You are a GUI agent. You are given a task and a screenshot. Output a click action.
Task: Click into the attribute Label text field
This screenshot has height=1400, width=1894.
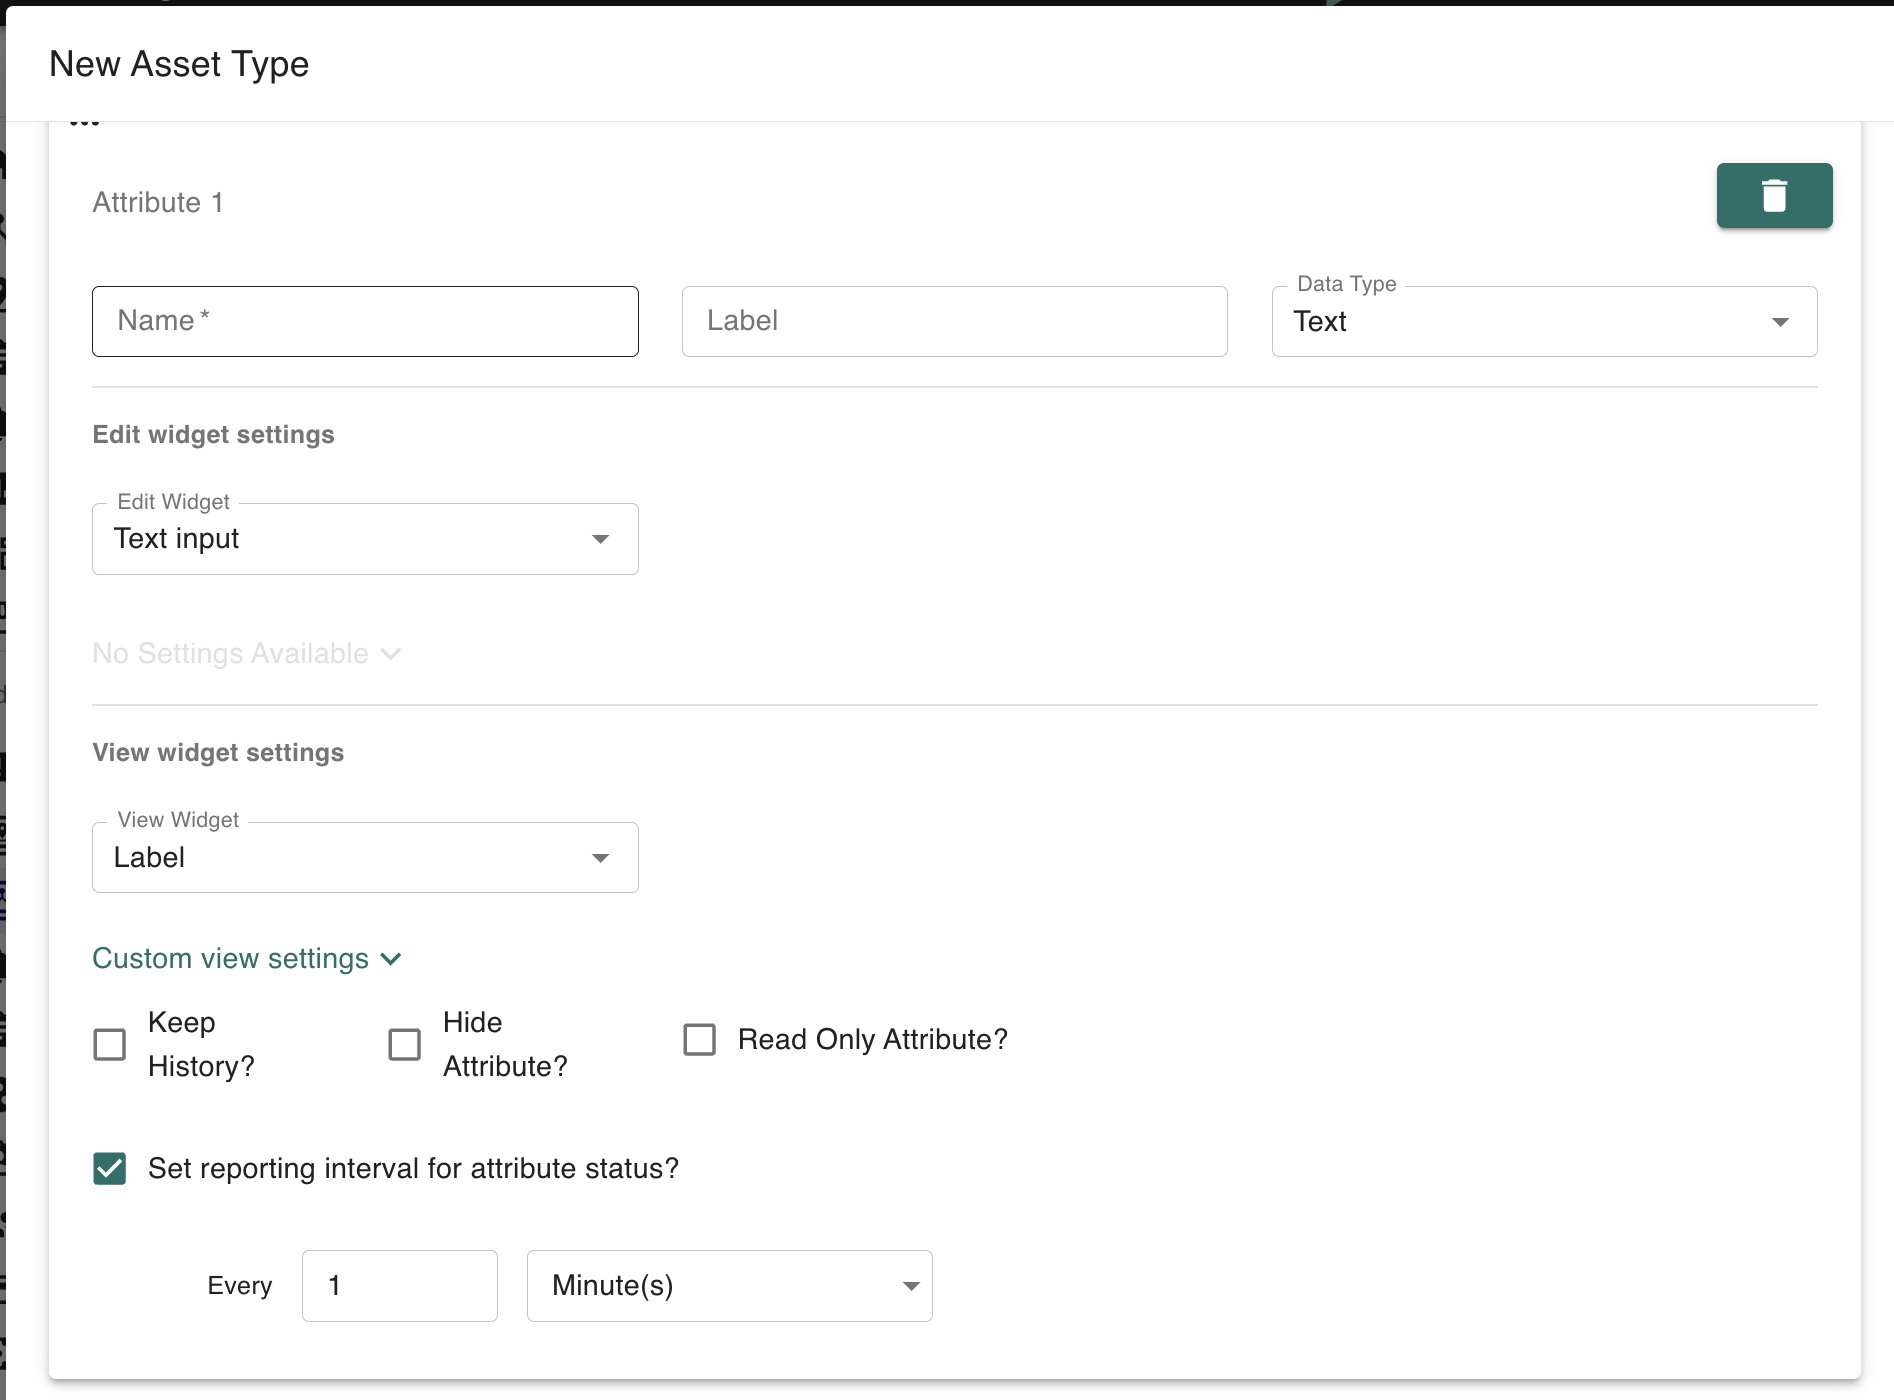[x=954, y=322]
